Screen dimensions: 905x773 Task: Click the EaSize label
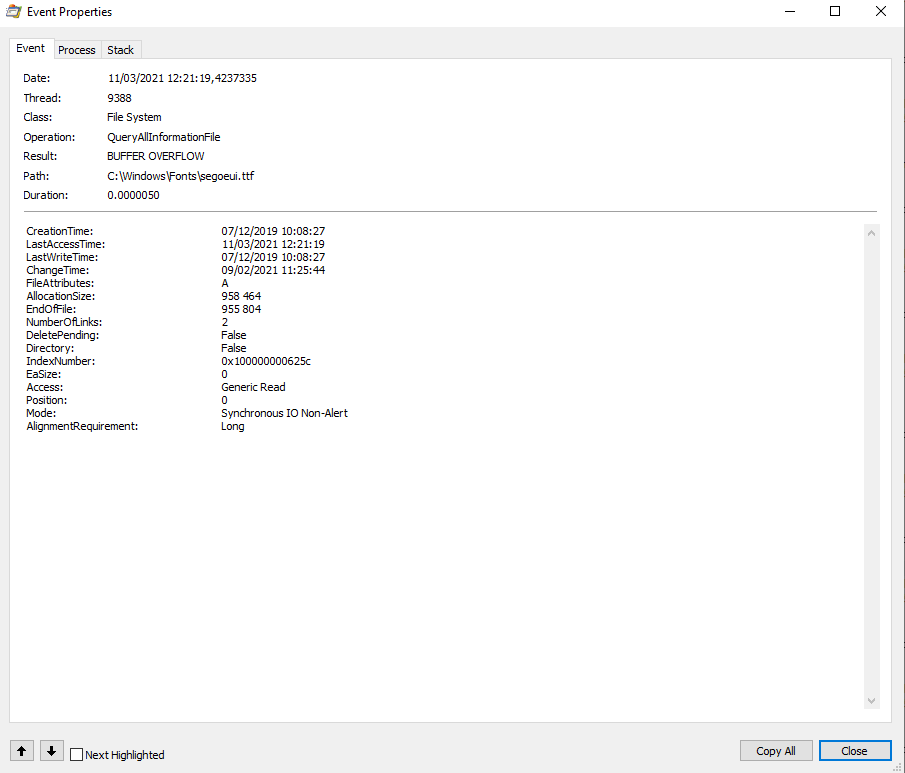click(x=43, y=374)
